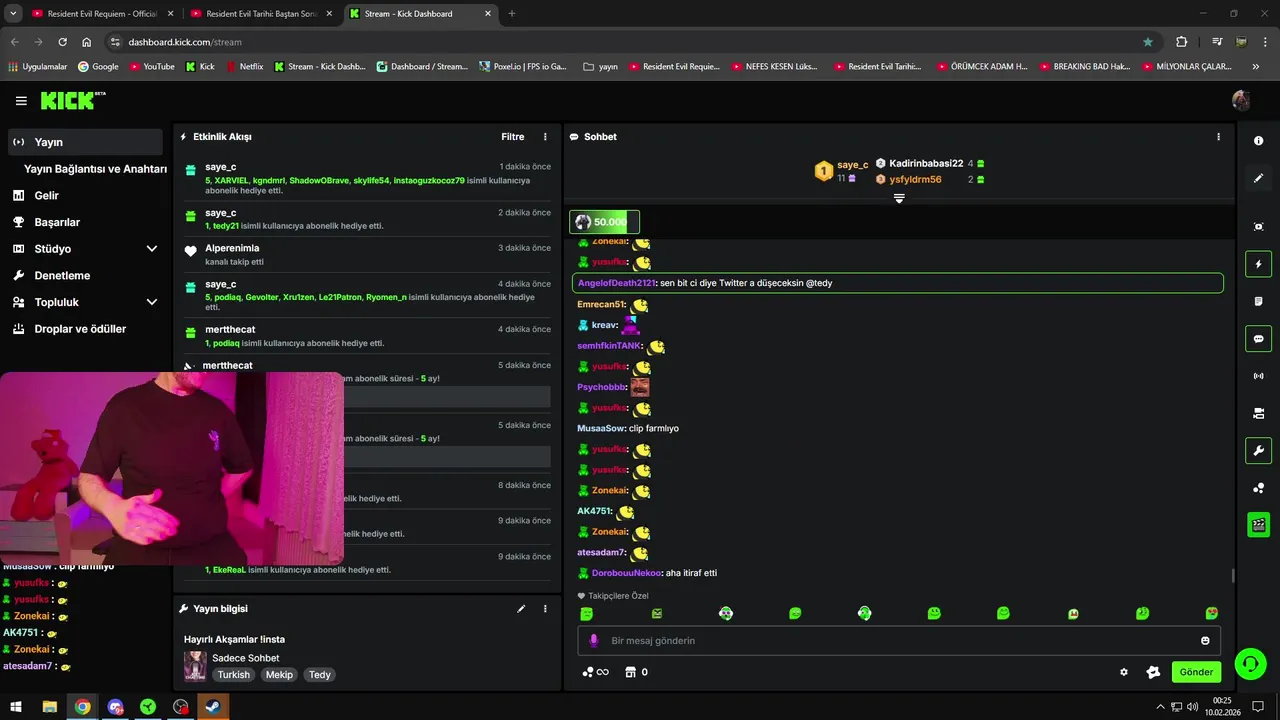Open the Filtre activity filter
Image resolution: width=1280 pixels, height=720 pixels.
point(512,137)
